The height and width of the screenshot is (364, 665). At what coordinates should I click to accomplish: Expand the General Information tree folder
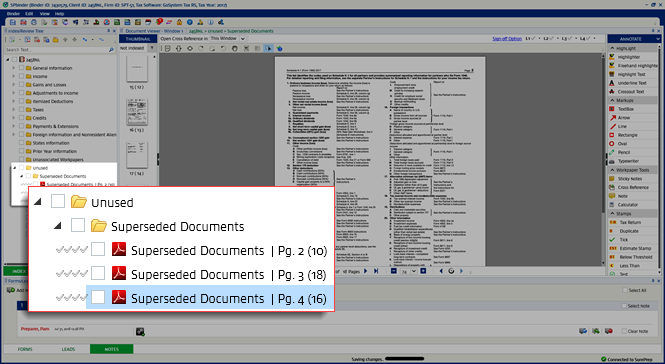click(14, 68)
